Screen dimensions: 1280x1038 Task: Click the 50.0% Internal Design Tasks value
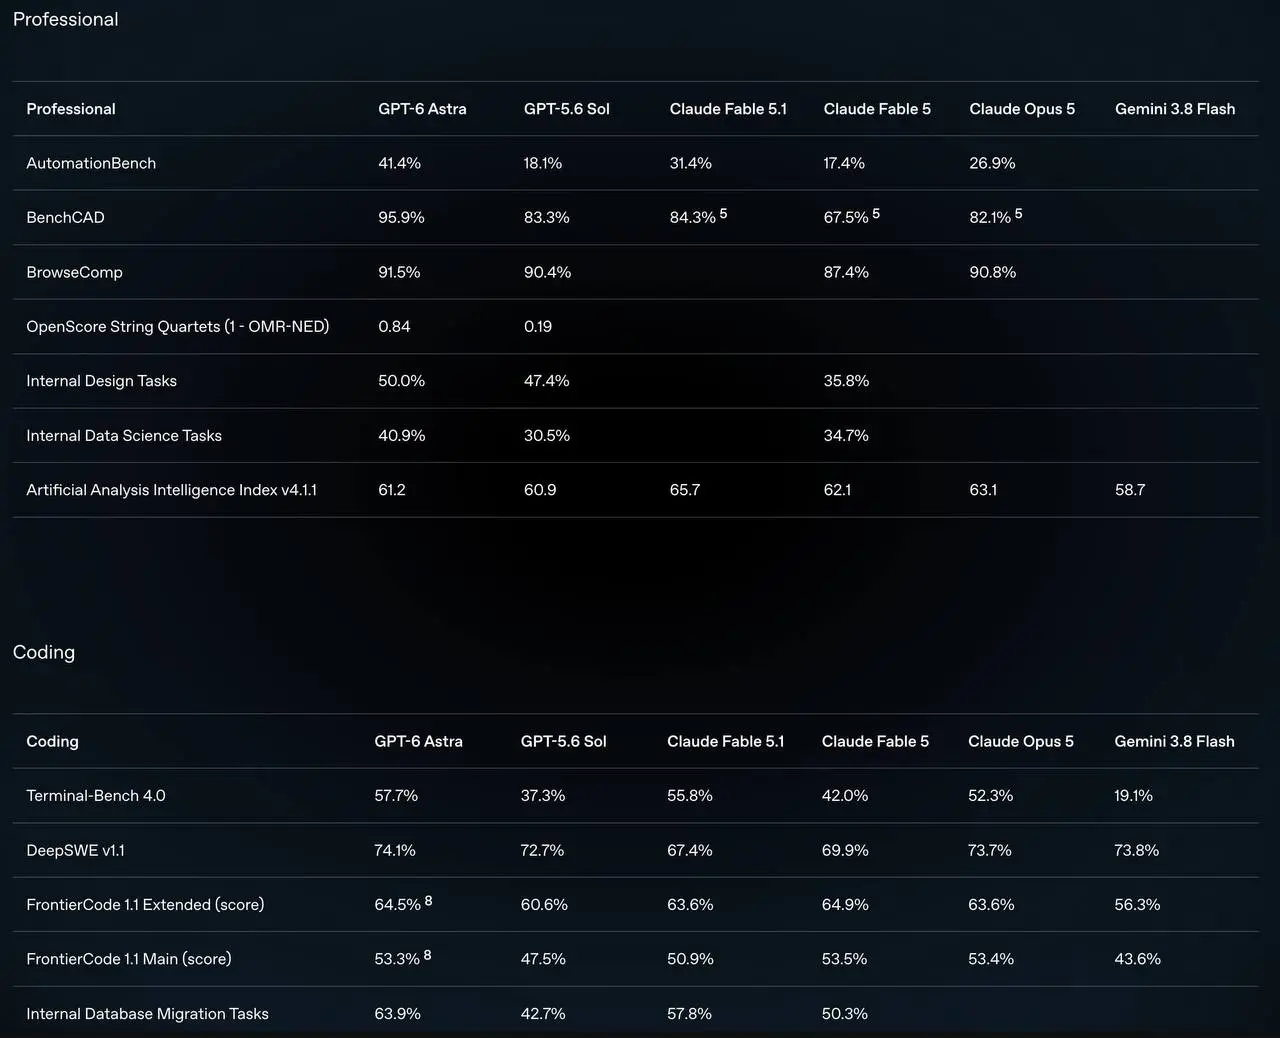coord(401,381)
